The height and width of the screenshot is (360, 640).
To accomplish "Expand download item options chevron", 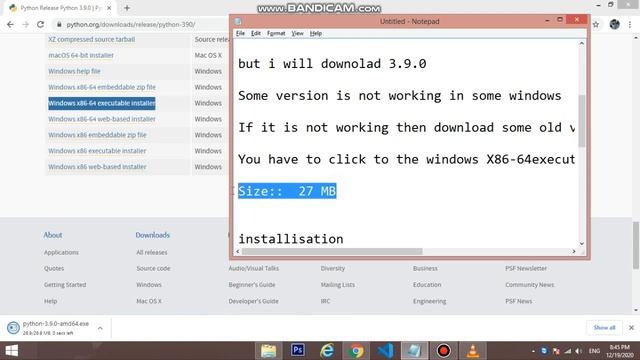I will tap(100, 328).
